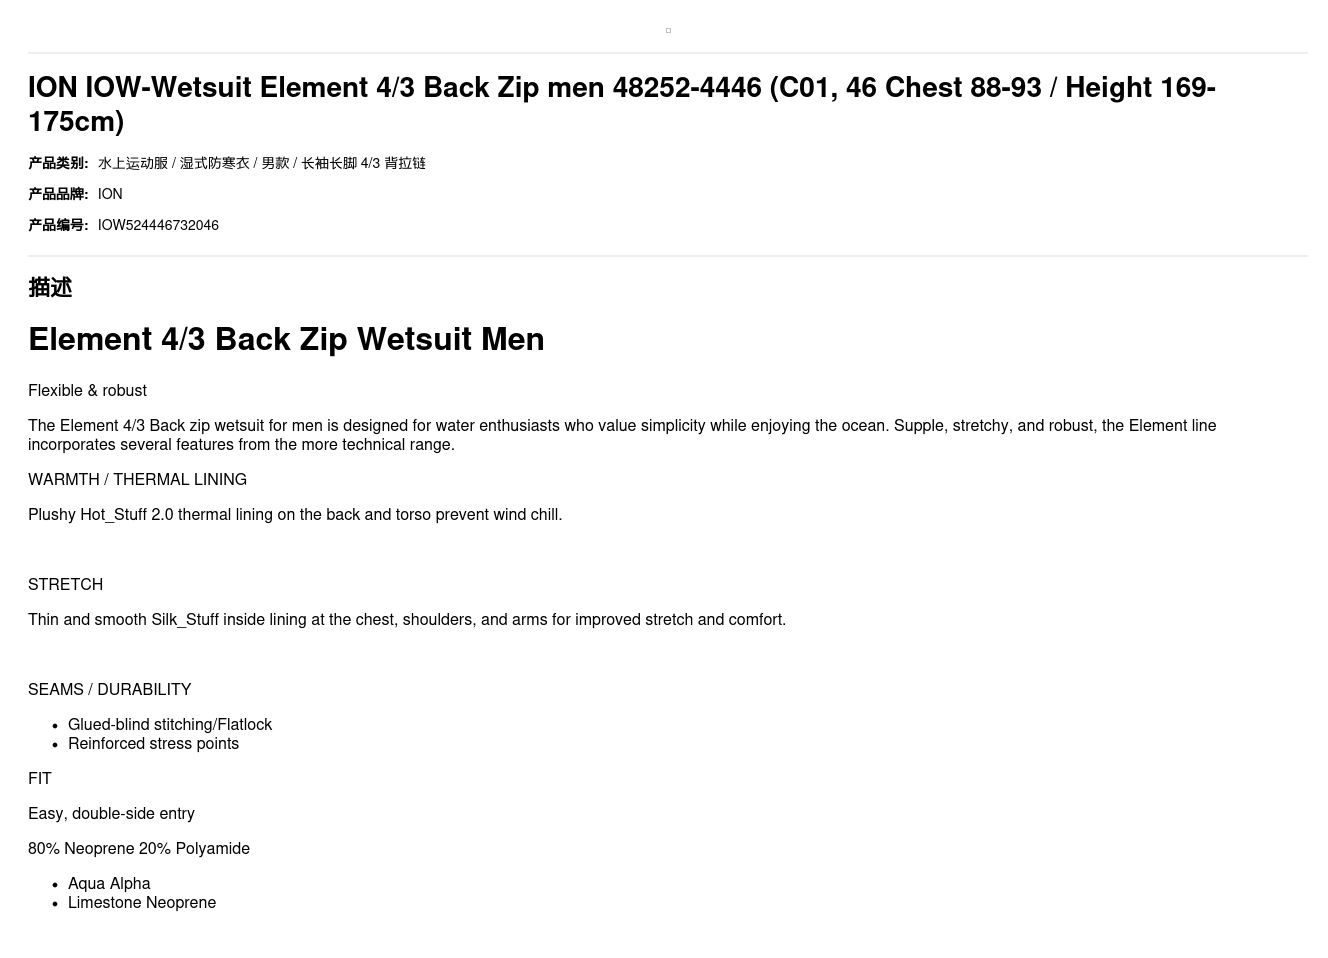The image size is (1328, 958).
Task: Click the SEAMS / DURABILITY heading
Action: click(109, 690)
